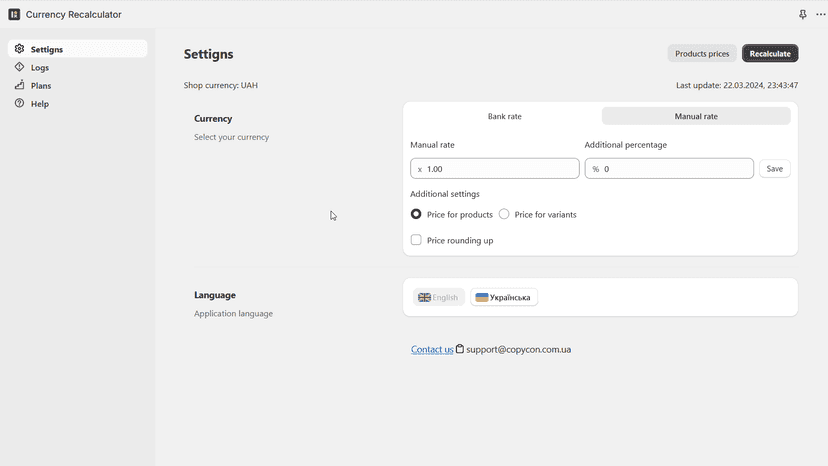Click the Plans chart icon in sidebar
The width and height of the screenshot is (828, 466).
coord(20,85)
